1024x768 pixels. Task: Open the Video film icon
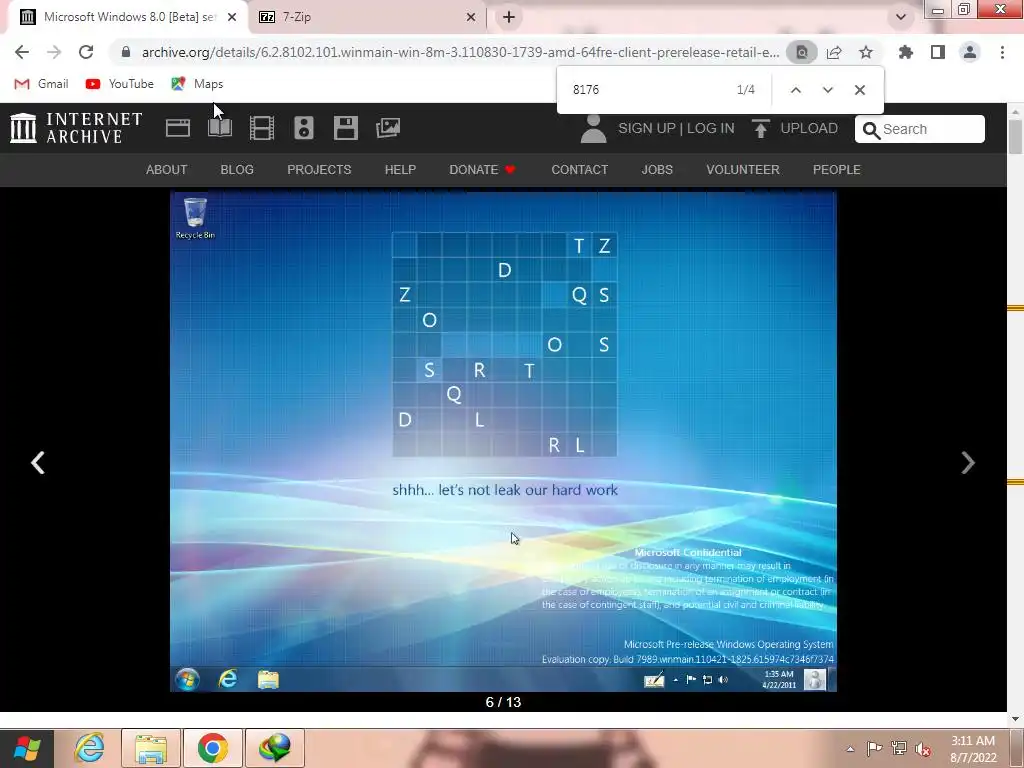tap(262, 128)
